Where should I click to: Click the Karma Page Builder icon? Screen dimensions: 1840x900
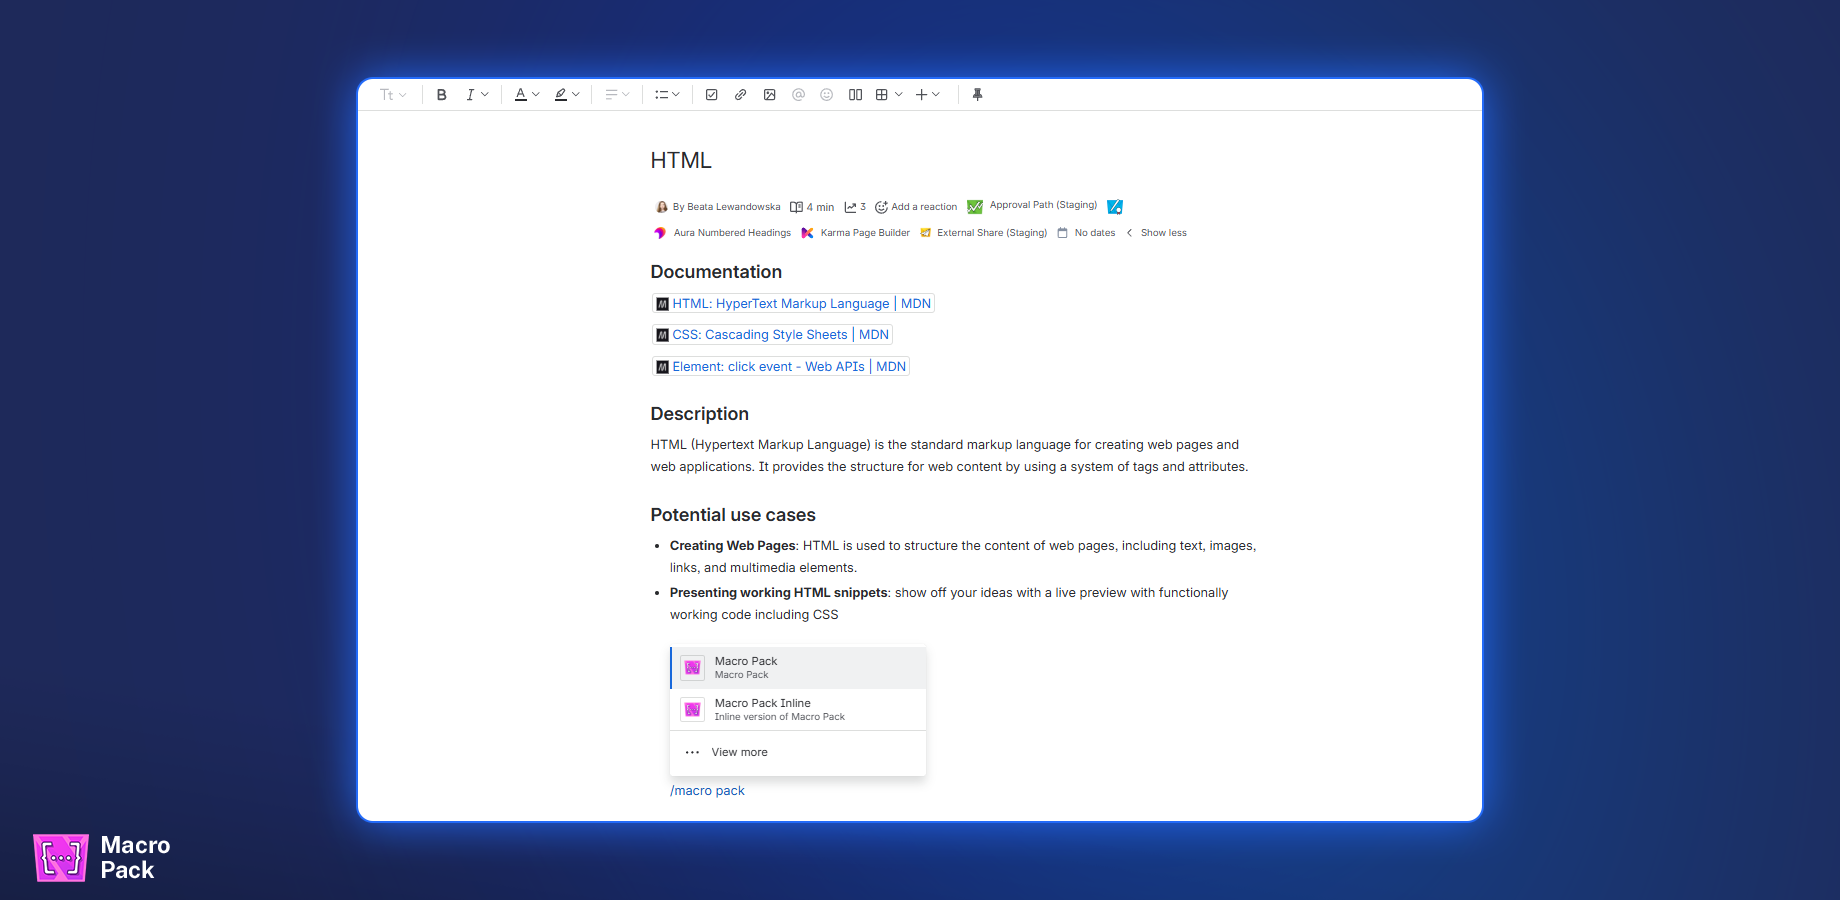point(807,233)
